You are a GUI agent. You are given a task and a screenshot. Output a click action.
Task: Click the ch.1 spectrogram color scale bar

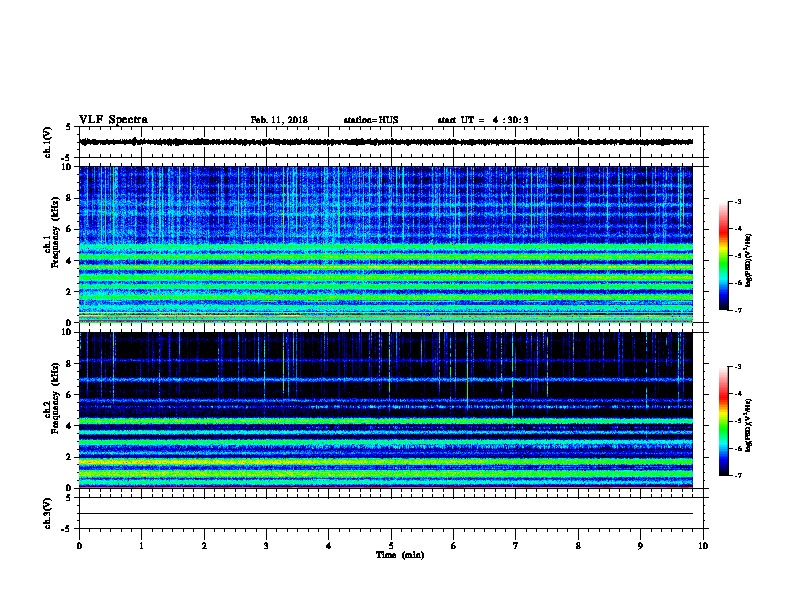723,256
